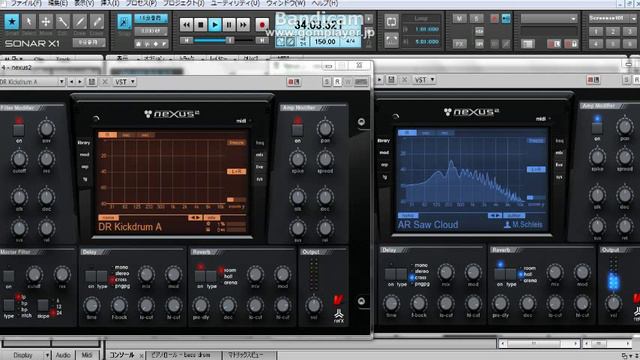Click the AR Saw Cloud preset name
The width and height of the screenshot is (640, 360).
pos(428,225)
